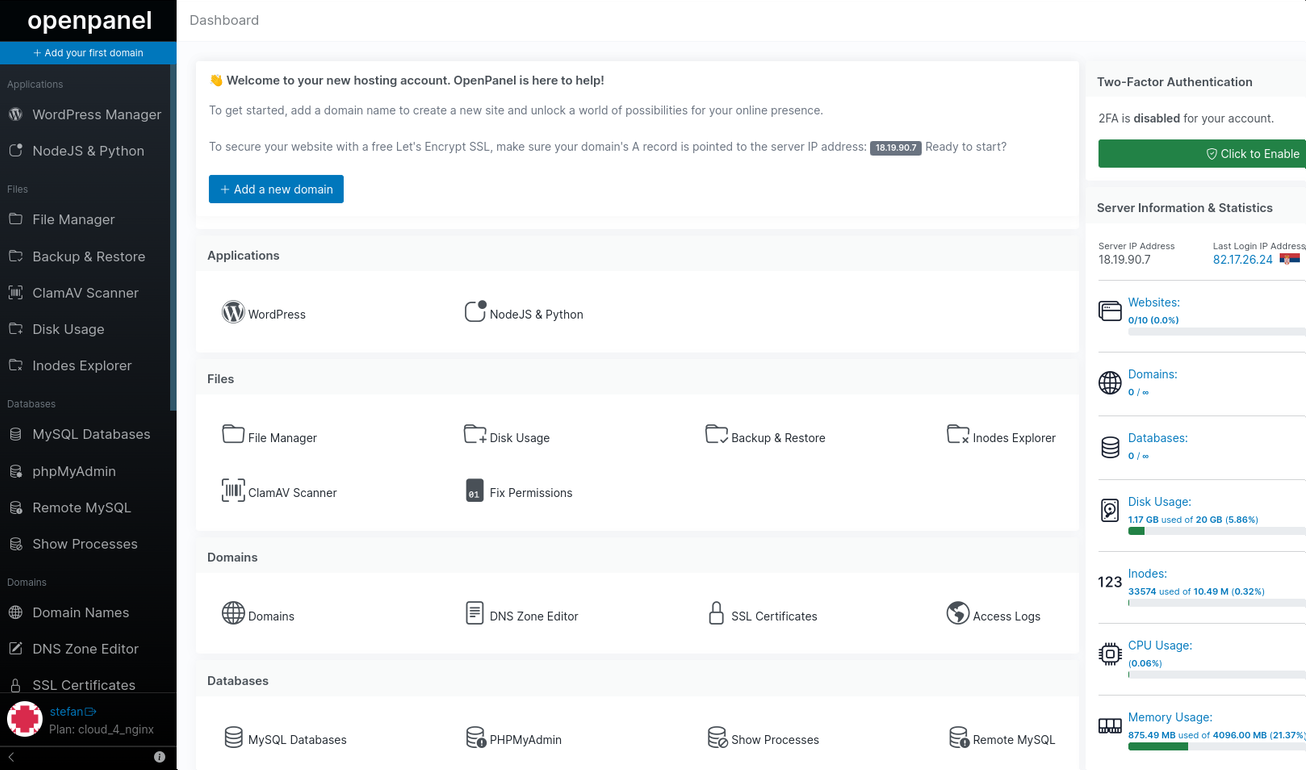Click the Disk Usage progress bar
Screen dimensions: 1306x770
click(x=1216, y=531)
